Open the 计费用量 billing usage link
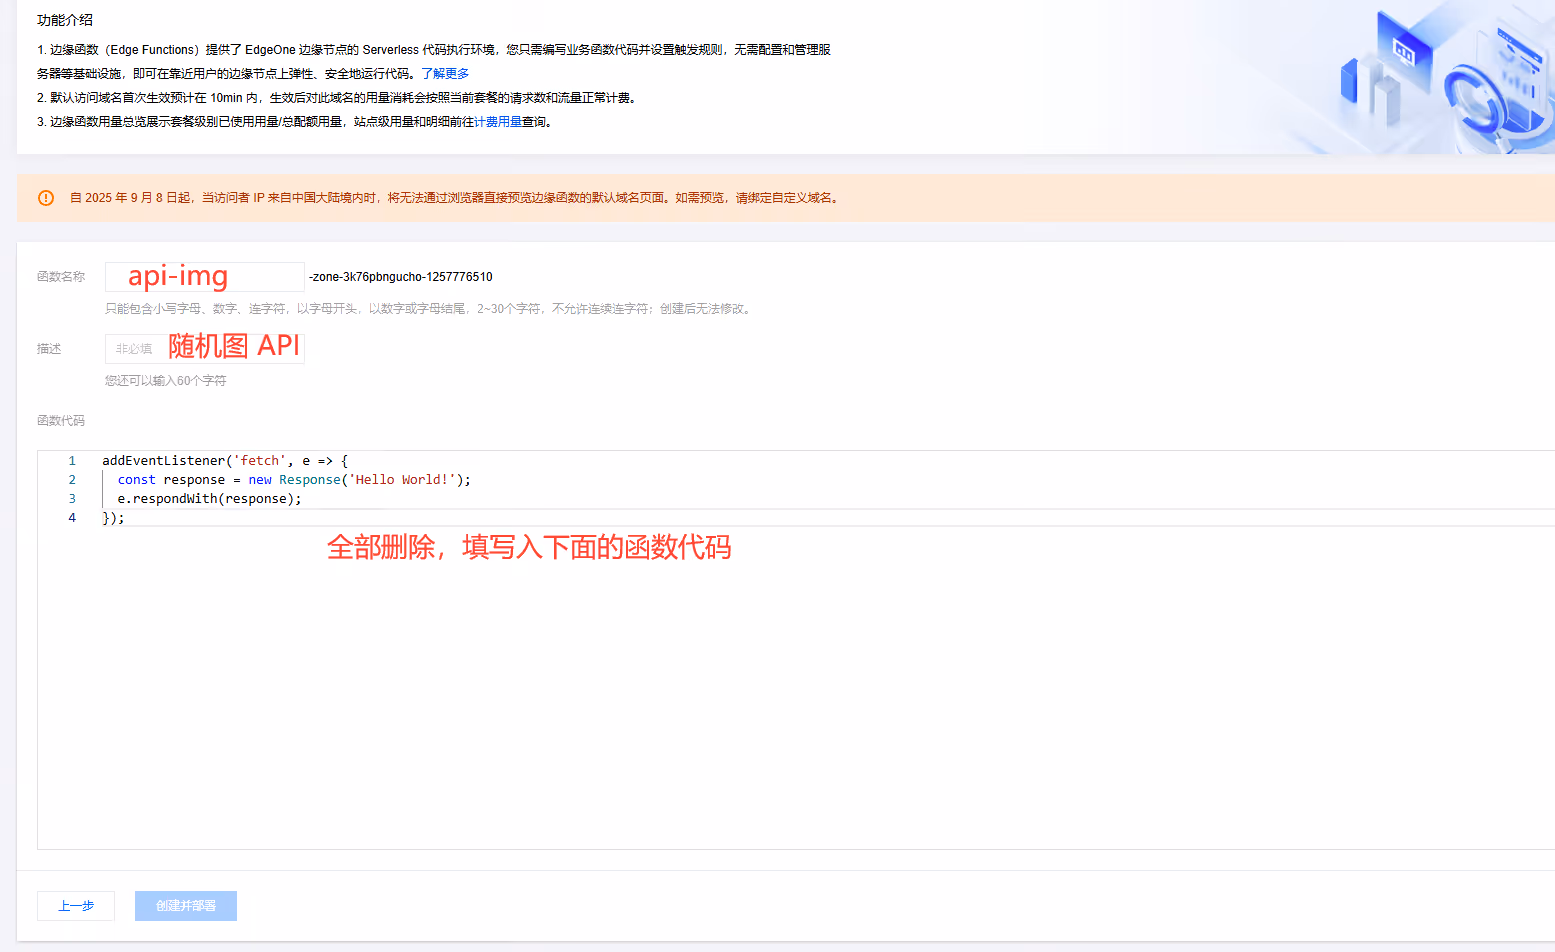1555x952 pixels. [x=498, y=122]
